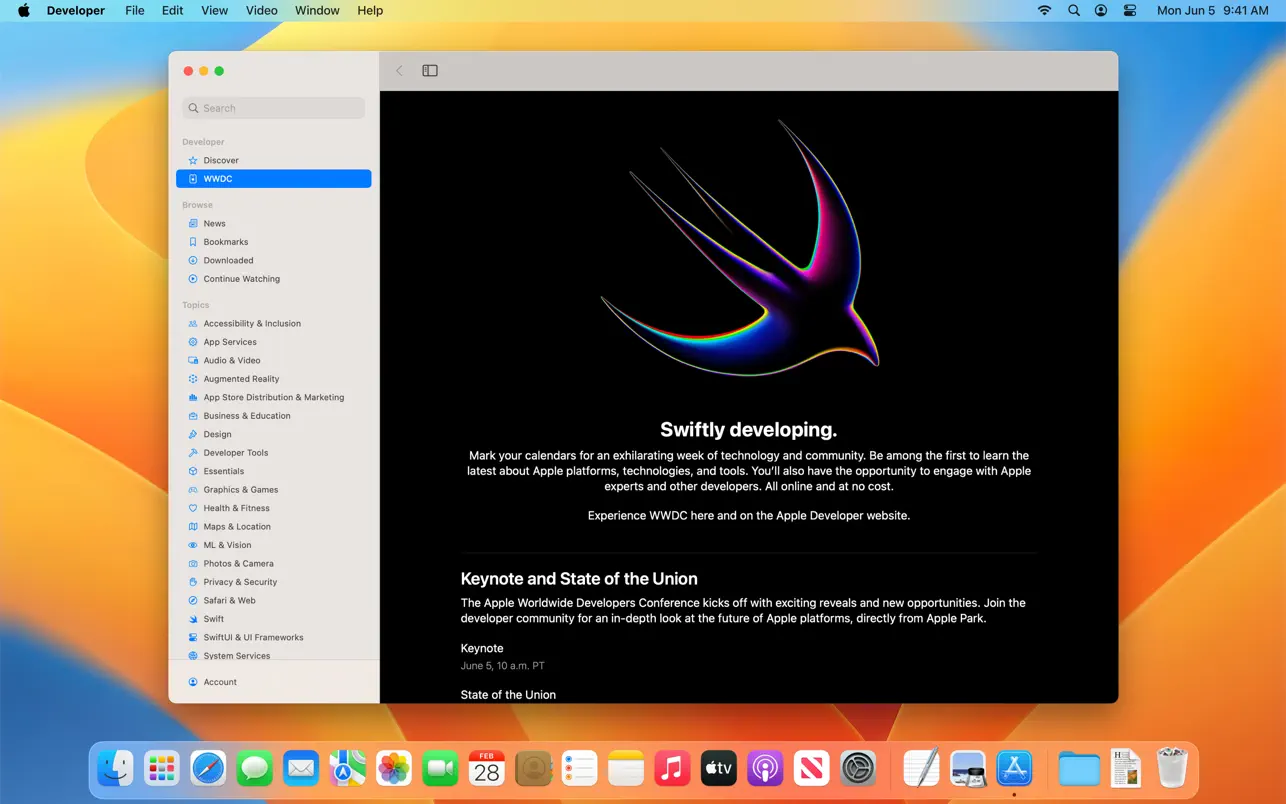This screenshot has height=804, width=1286.
Task: Click the Maps & Location map icon
Action: 193,527
